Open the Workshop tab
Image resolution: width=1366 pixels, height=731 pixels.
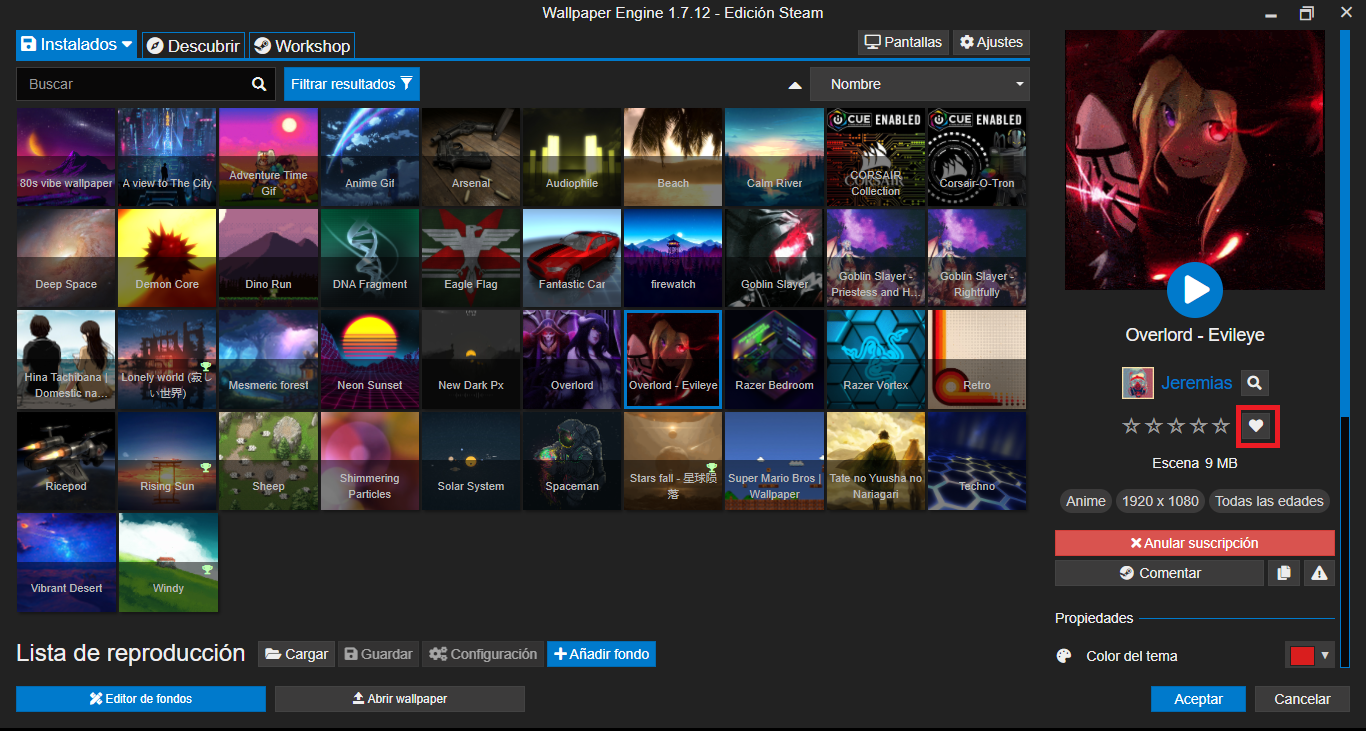302,45
